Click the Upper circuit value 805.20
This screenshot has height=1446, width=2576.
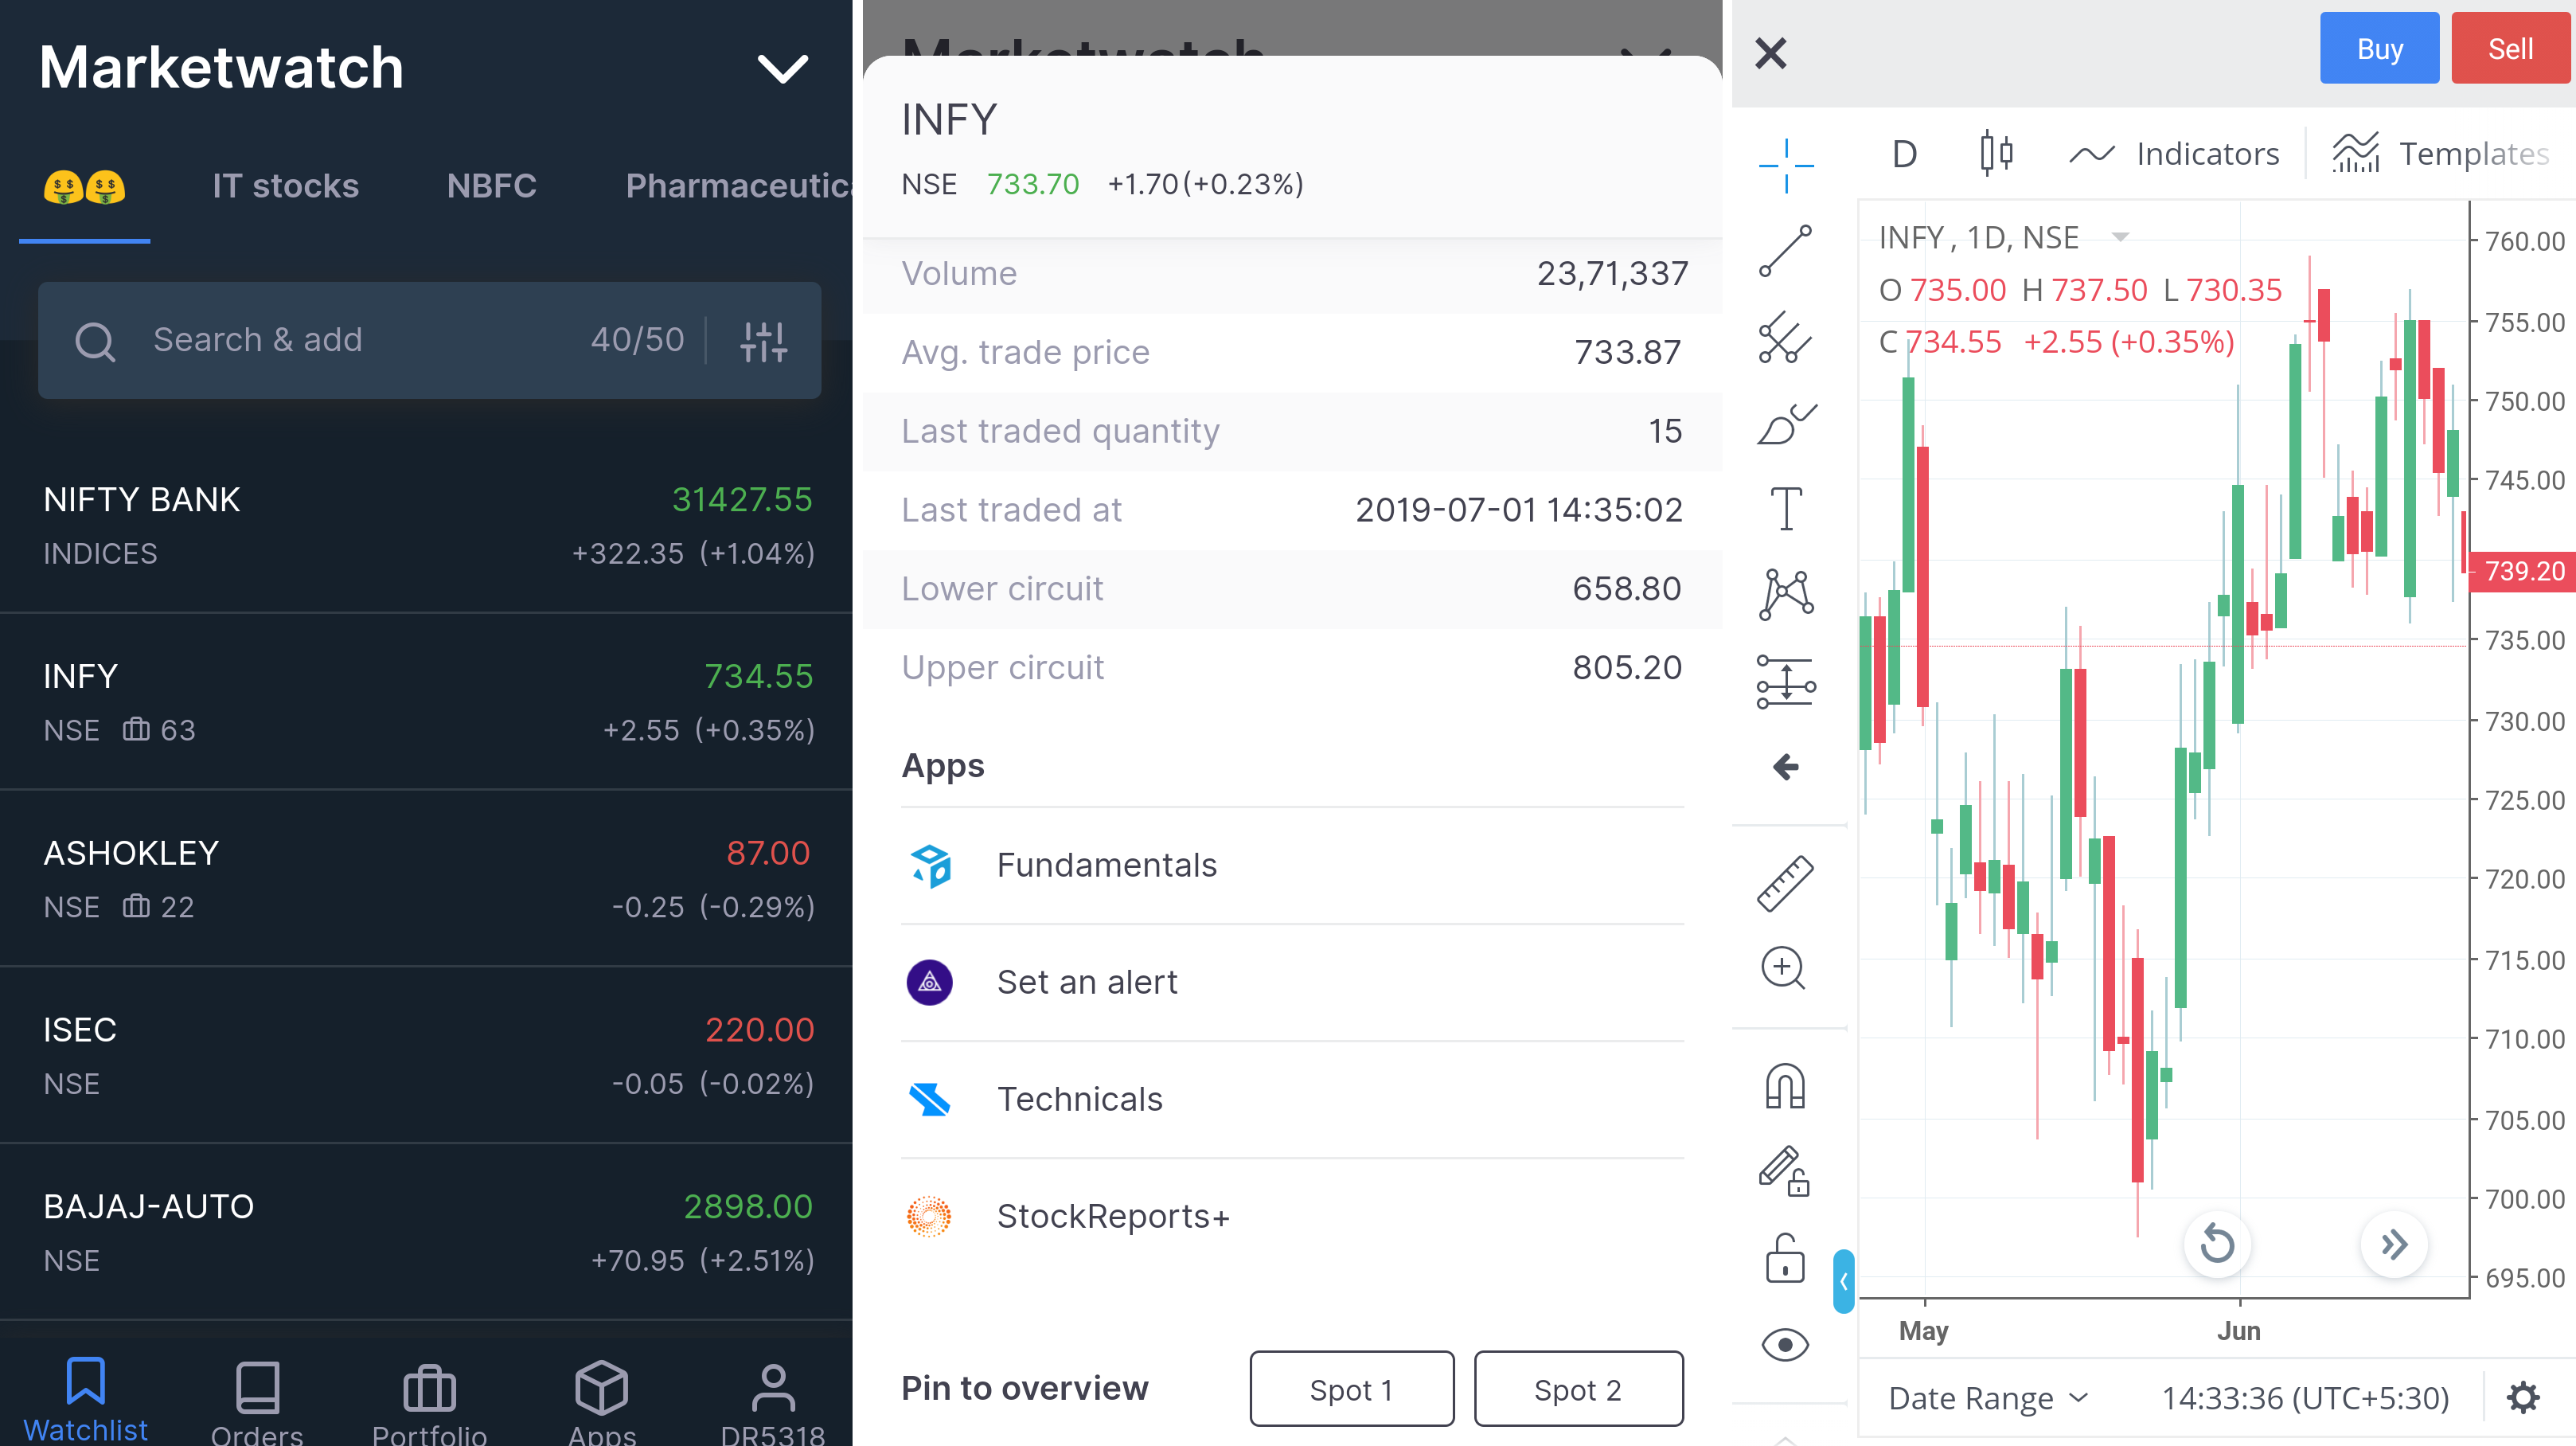1627,667
